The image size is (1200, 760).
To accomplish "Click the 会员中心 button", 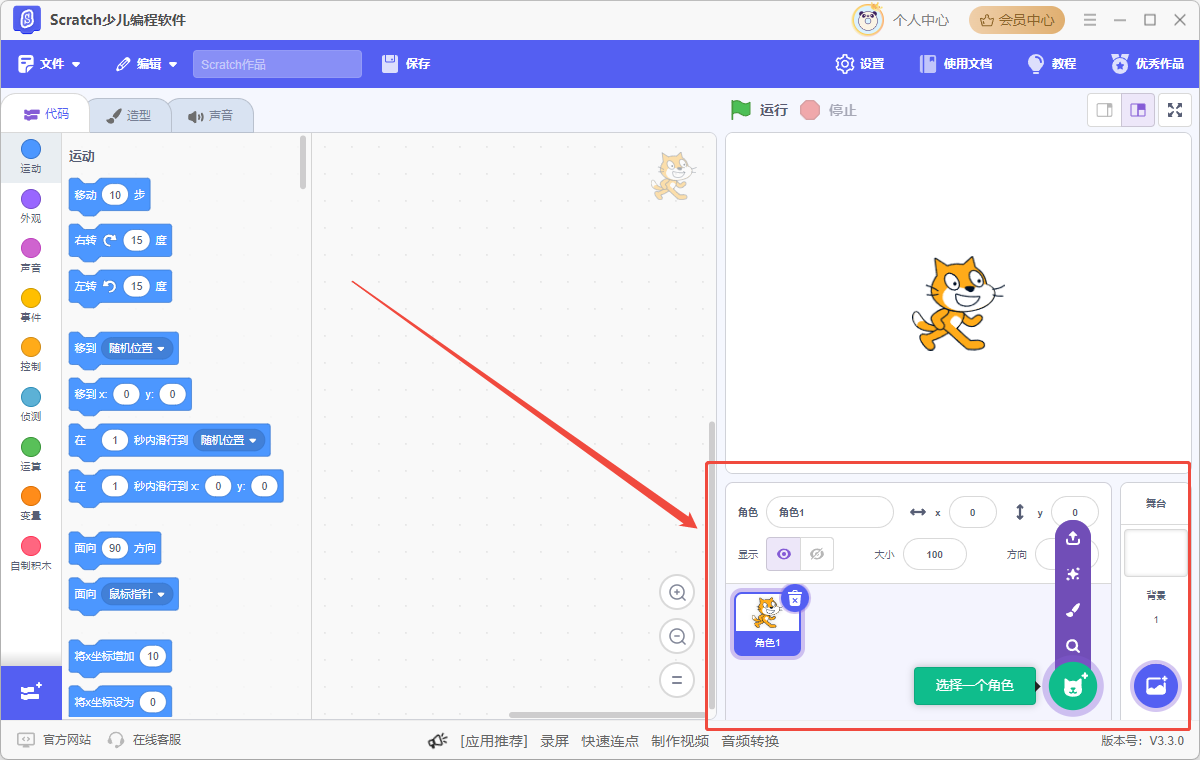I will [1017, 19].
